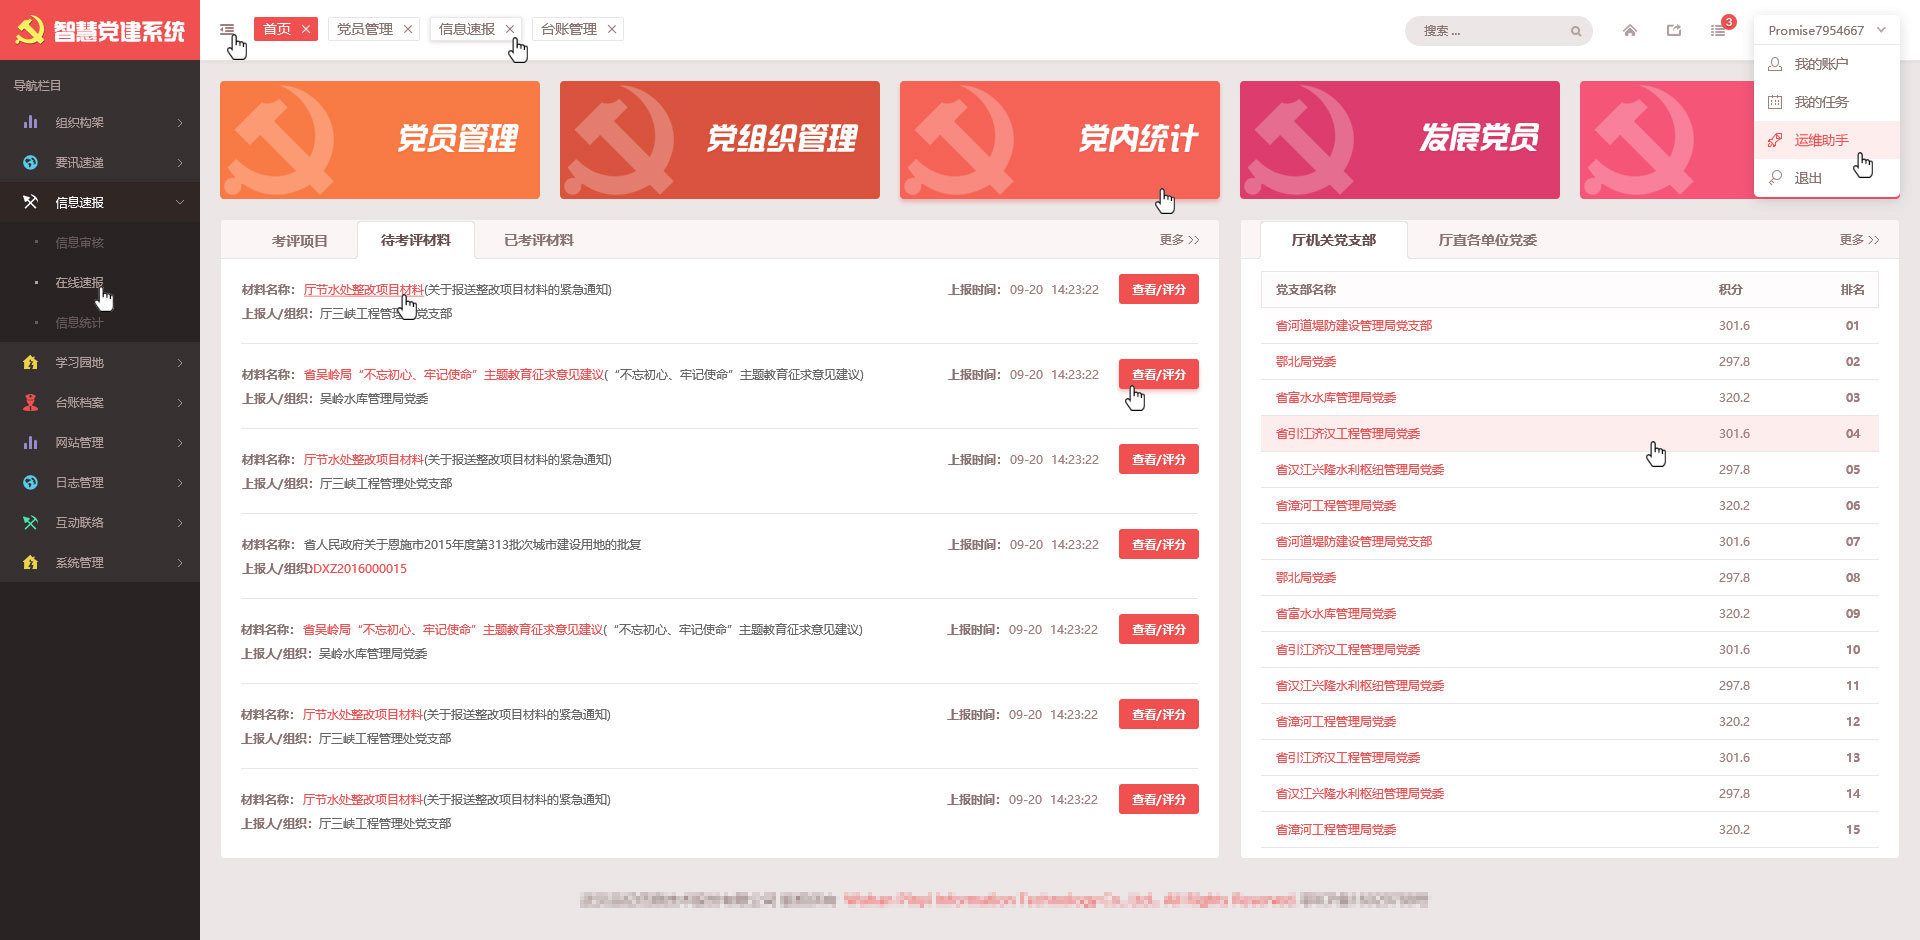The width and height of the screenshot is (1920, 940).
Task: Click 退出 to log out
Action: [x=1808, y=178]
